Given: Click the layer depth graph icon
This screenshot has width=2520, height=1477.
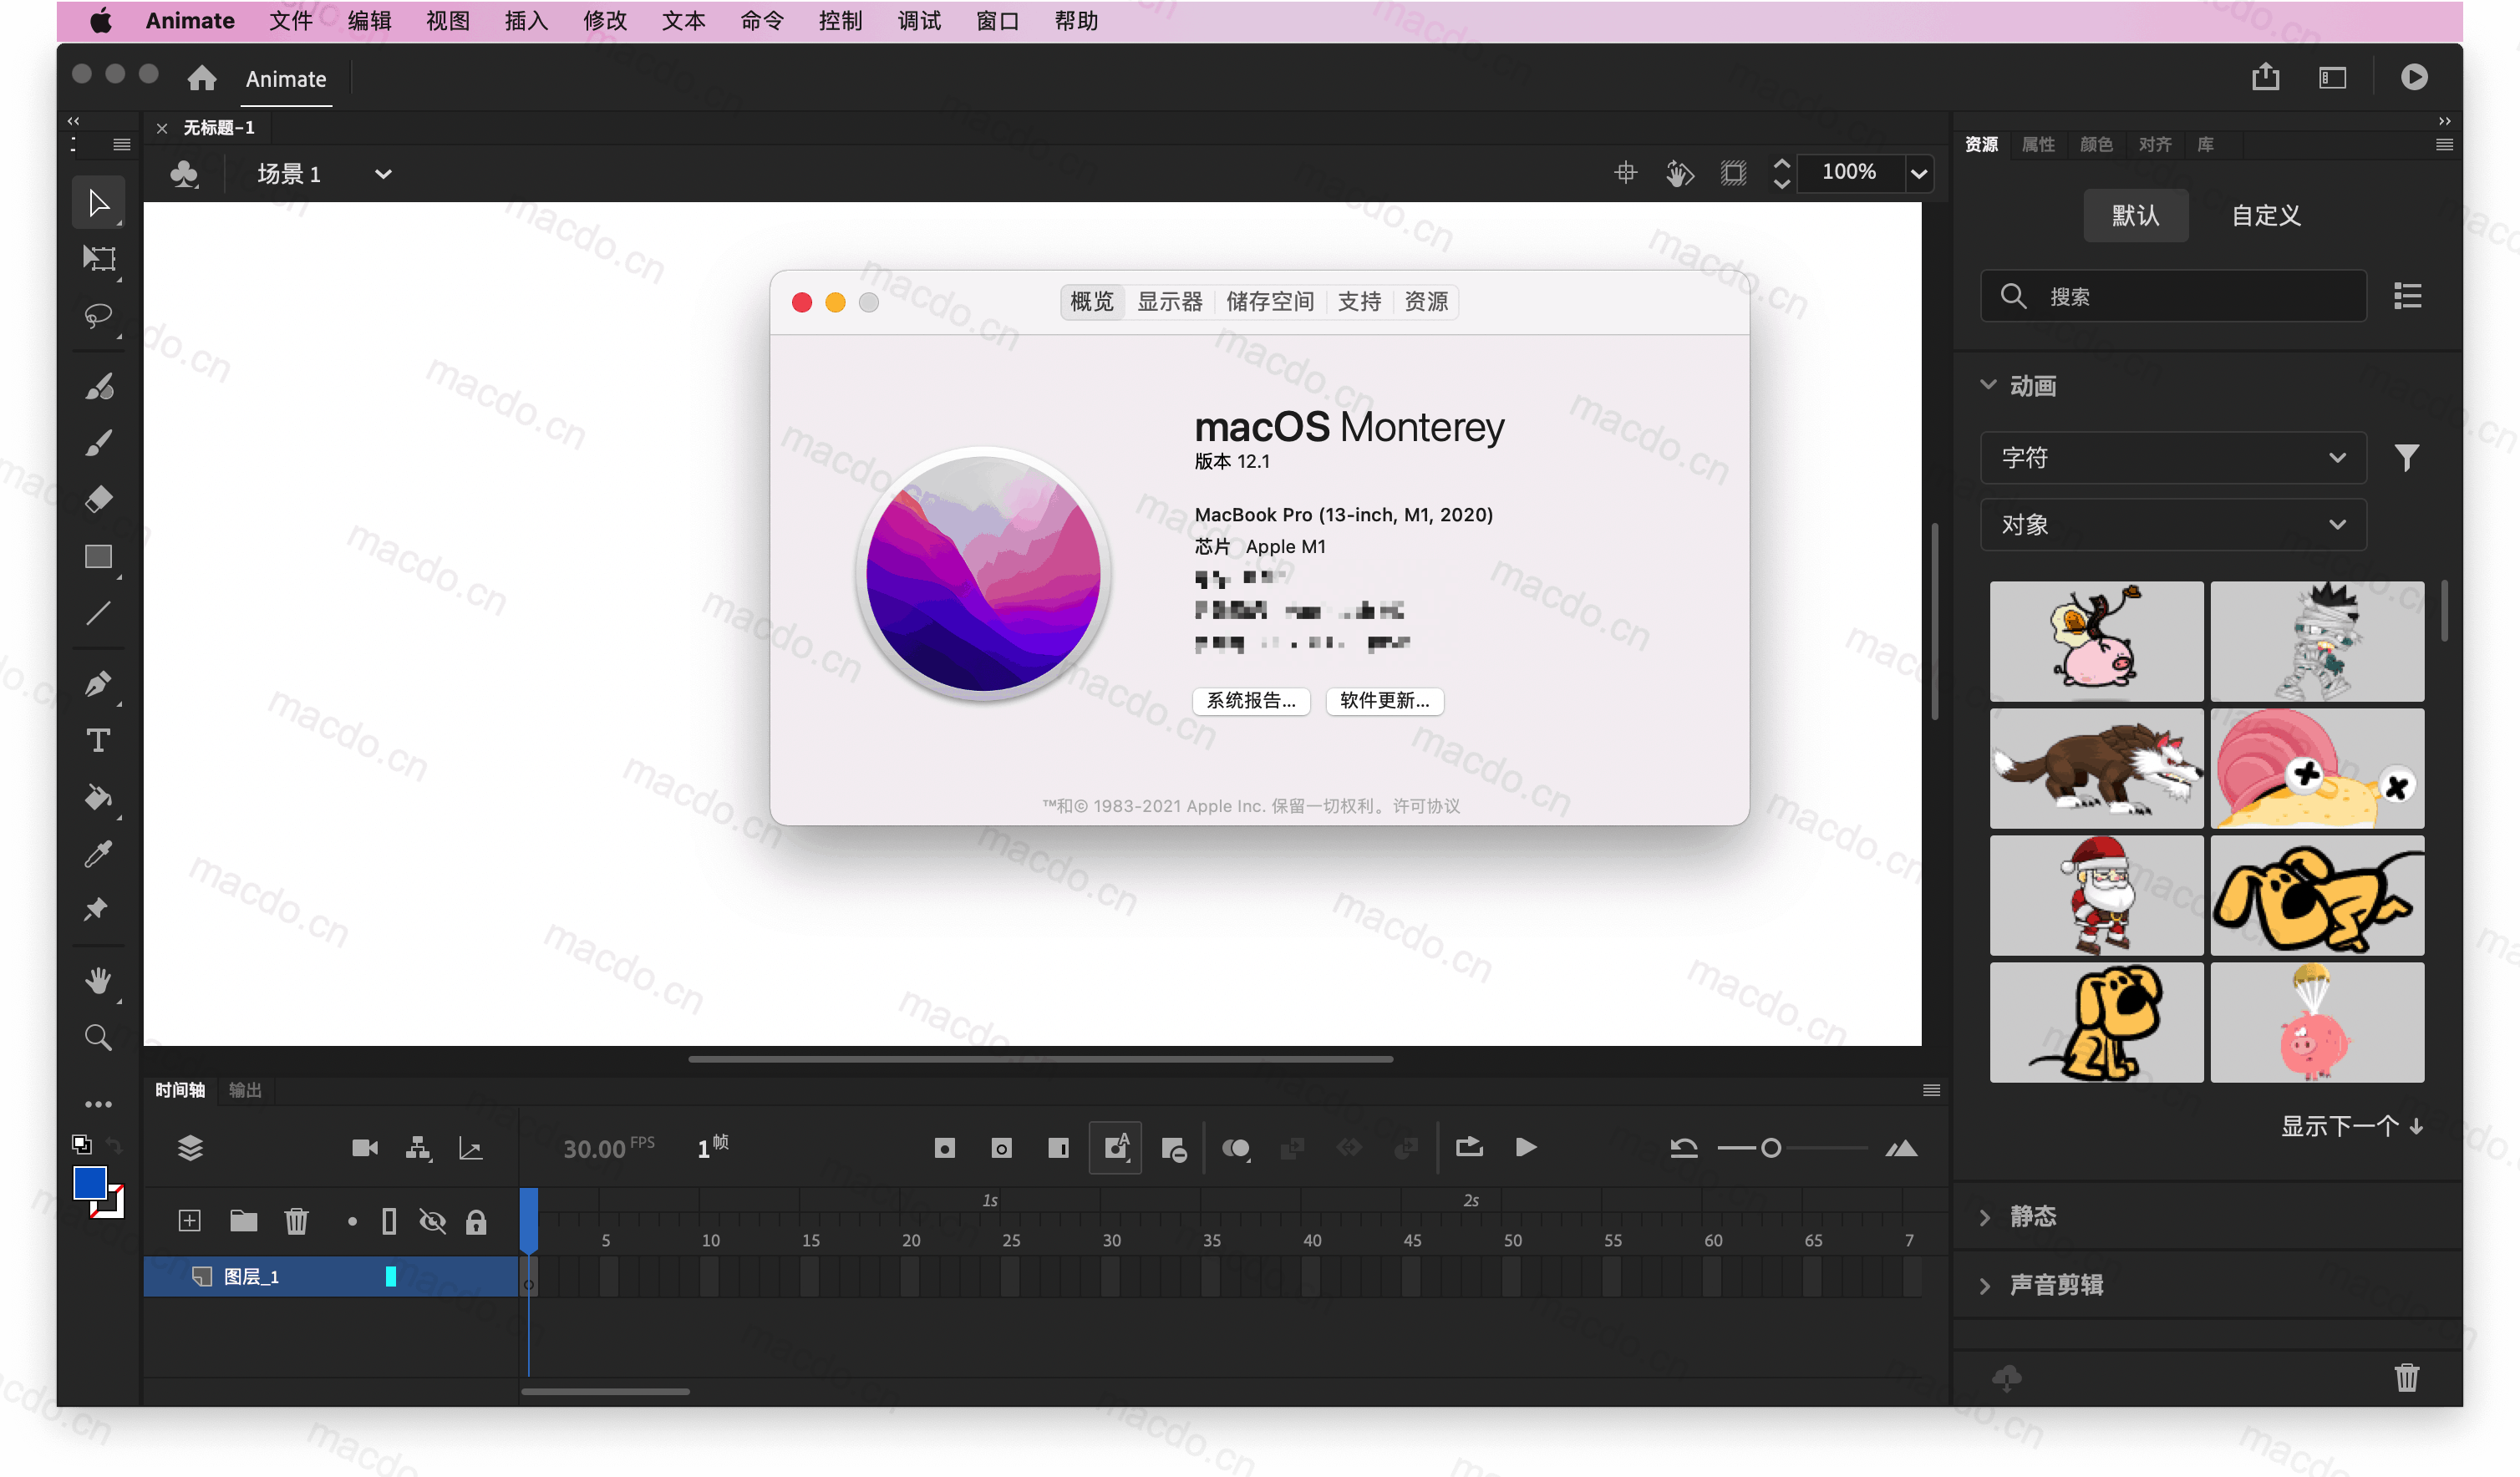Looking at the screenshot, I should pos(471,1148).
